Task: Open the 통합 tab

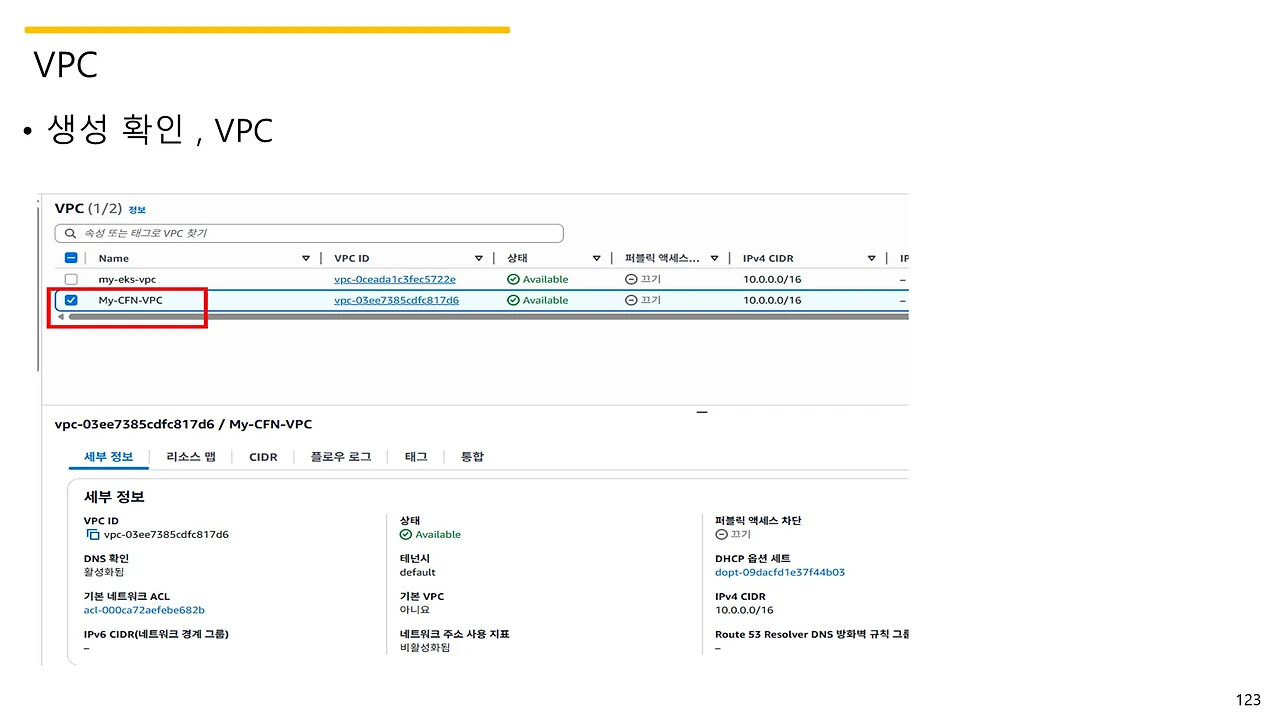Action: 472,457
